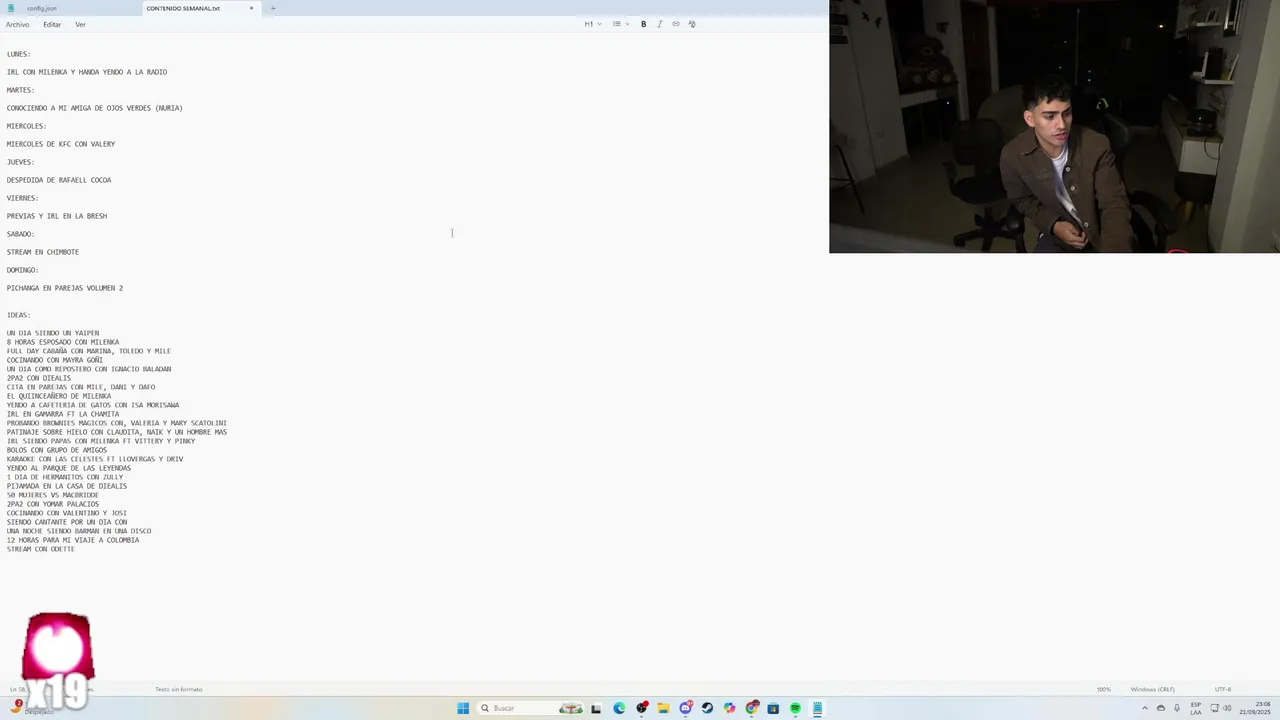Click 'Texto sin formato' status bar entry
The height and width of the screenshot is (720, 1280).
click(179, 689)
